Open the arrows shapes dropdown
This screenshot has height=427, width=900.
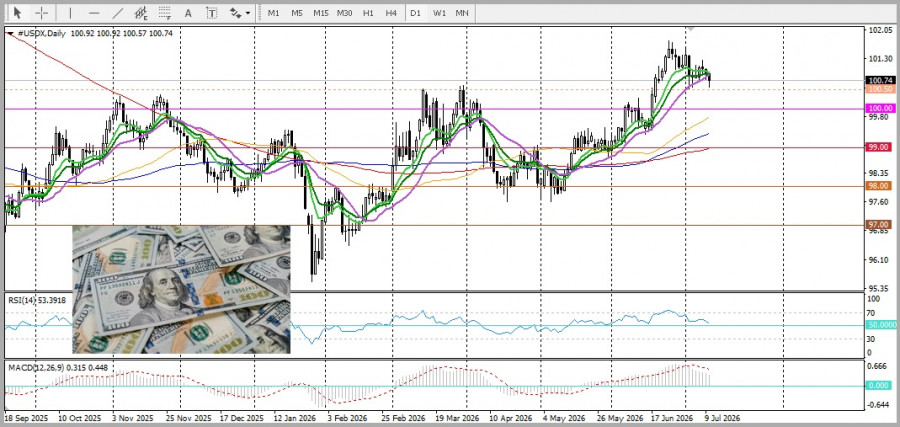(x=240, y=13)
